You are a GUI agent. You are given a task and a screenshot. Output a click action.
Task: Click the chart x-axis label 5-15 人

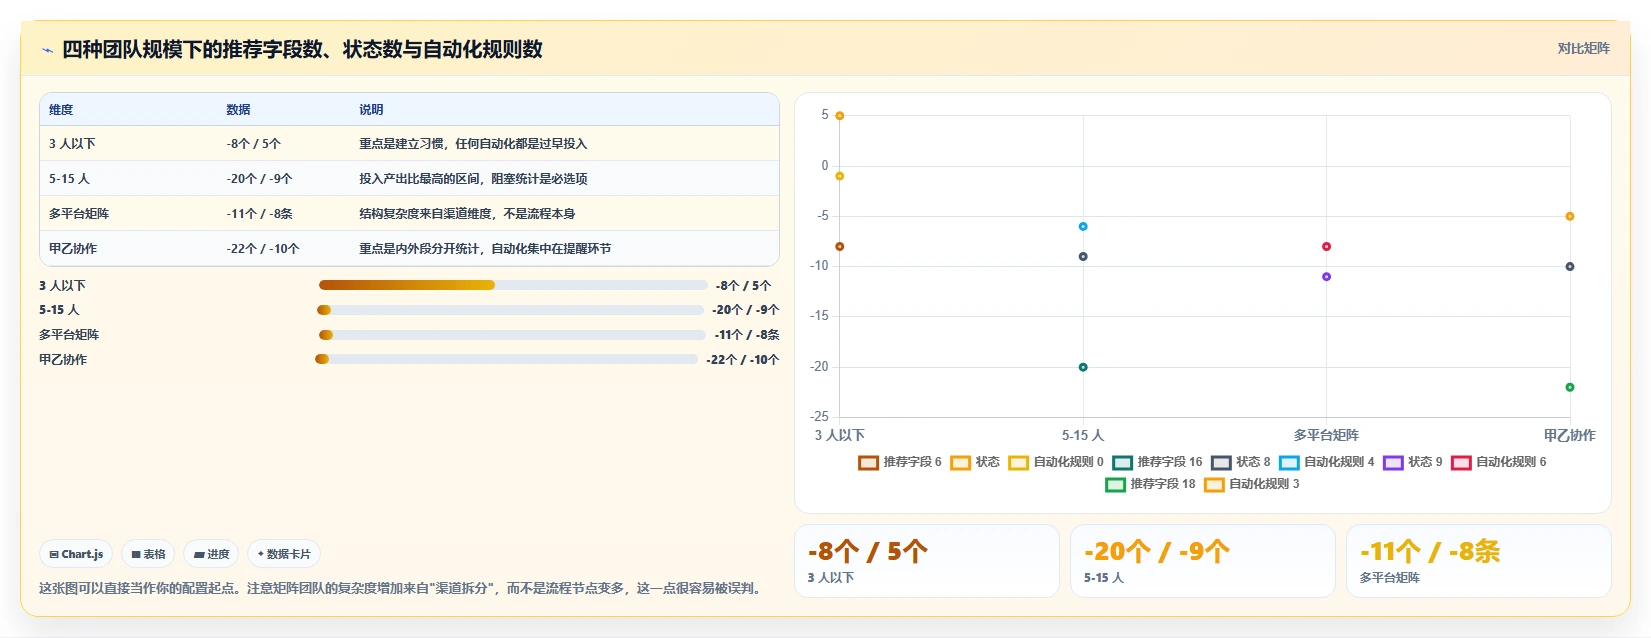[1083, 436]
